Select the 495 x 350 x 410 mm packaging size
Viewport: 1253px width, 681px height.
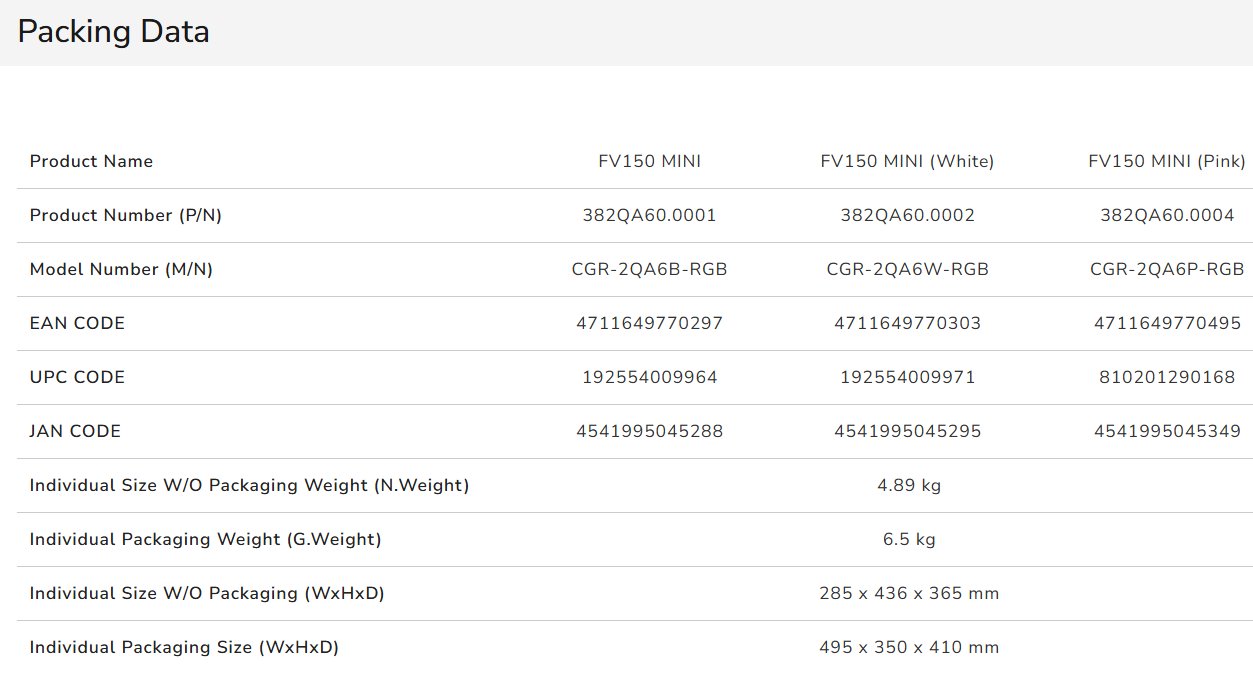click(x=908, y=648)
